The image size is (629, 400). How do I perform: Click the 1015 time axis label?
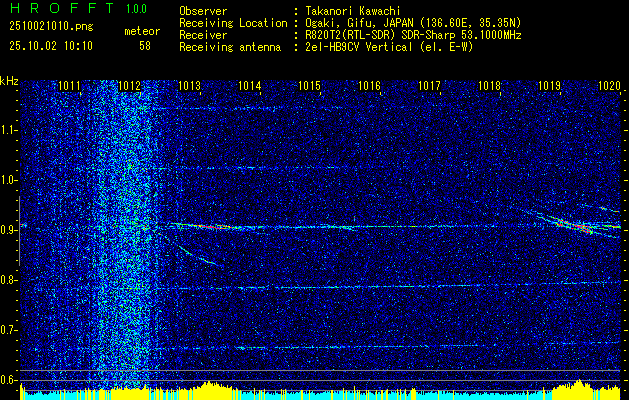[x=310, y=85]
